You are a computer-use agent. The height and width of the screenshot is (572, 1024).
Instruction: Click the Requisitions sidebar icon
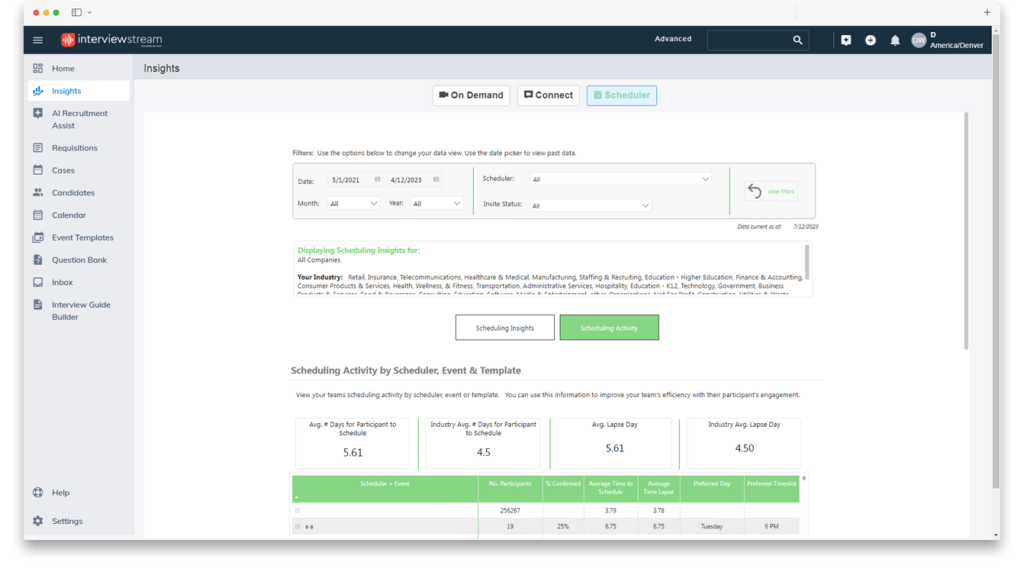click(38, 148)
